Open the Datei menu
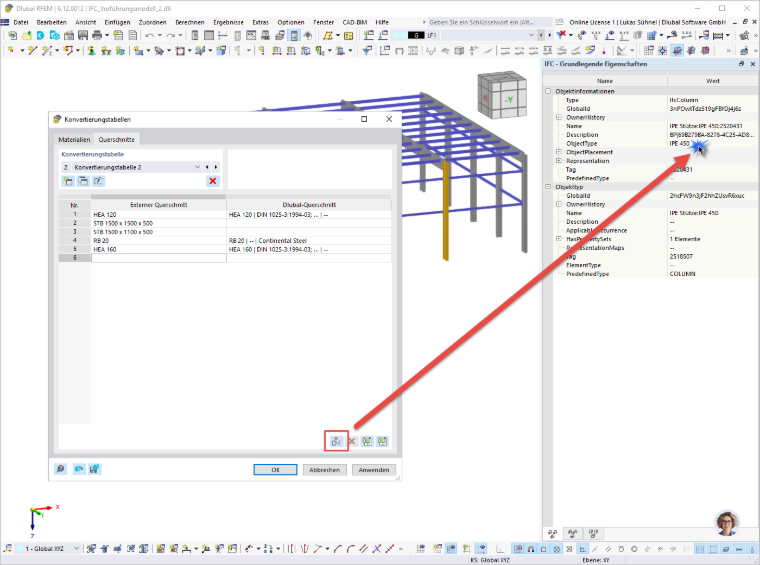Image resolution: width=760 pixels, height=565 pixels. coord(21,22)
